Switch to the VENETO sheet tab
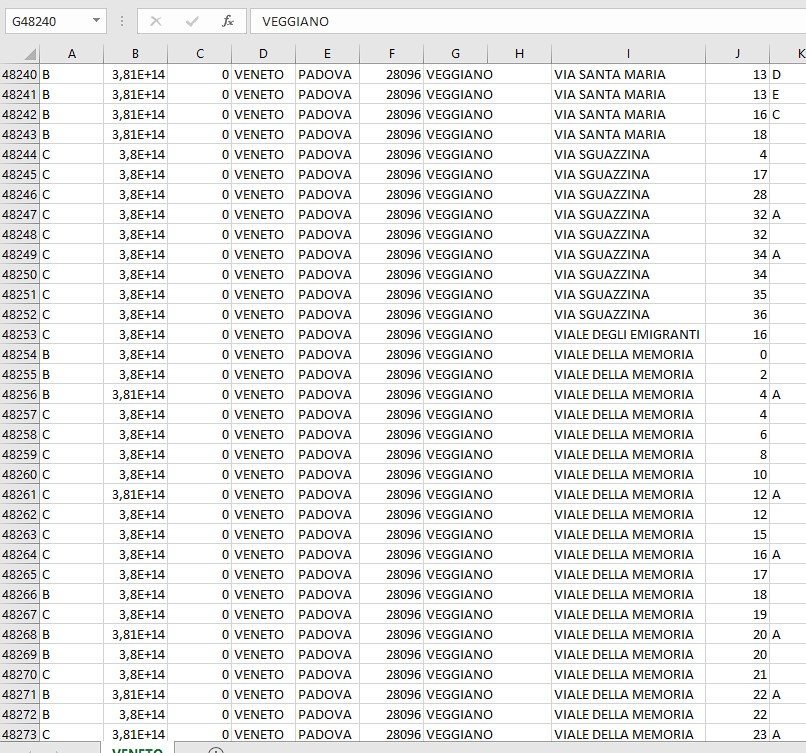Image resolution: width=806 pixels, height=753 pixels. coord(137,749)
